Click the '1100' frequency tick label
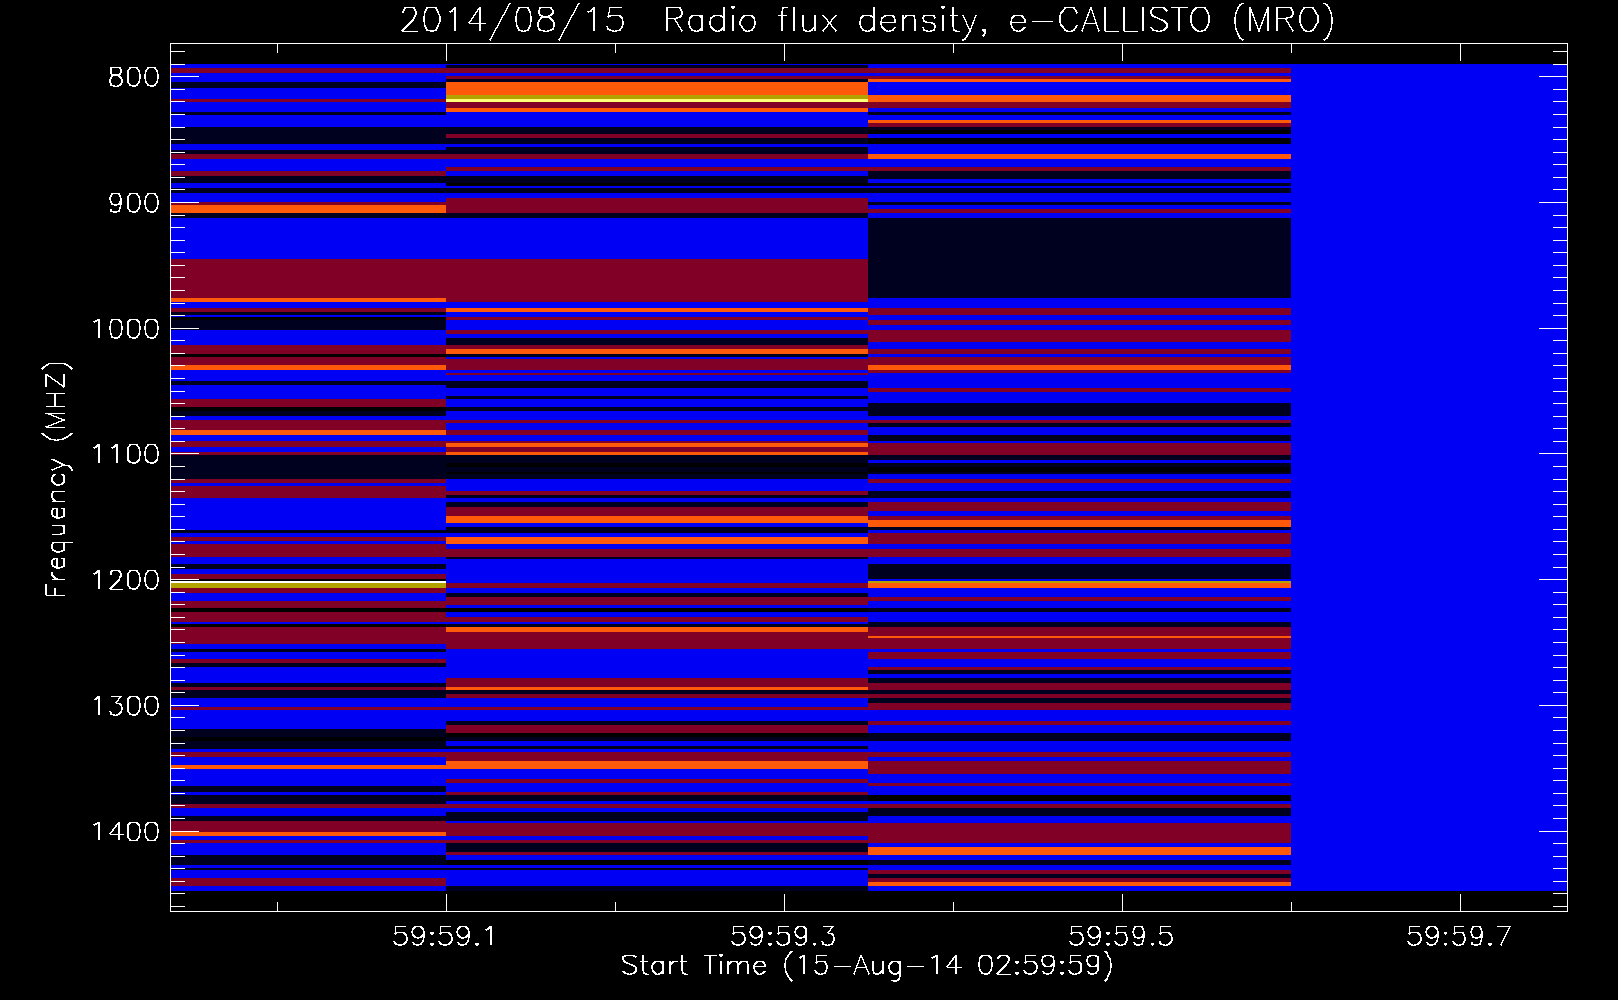 coord(125,455)
